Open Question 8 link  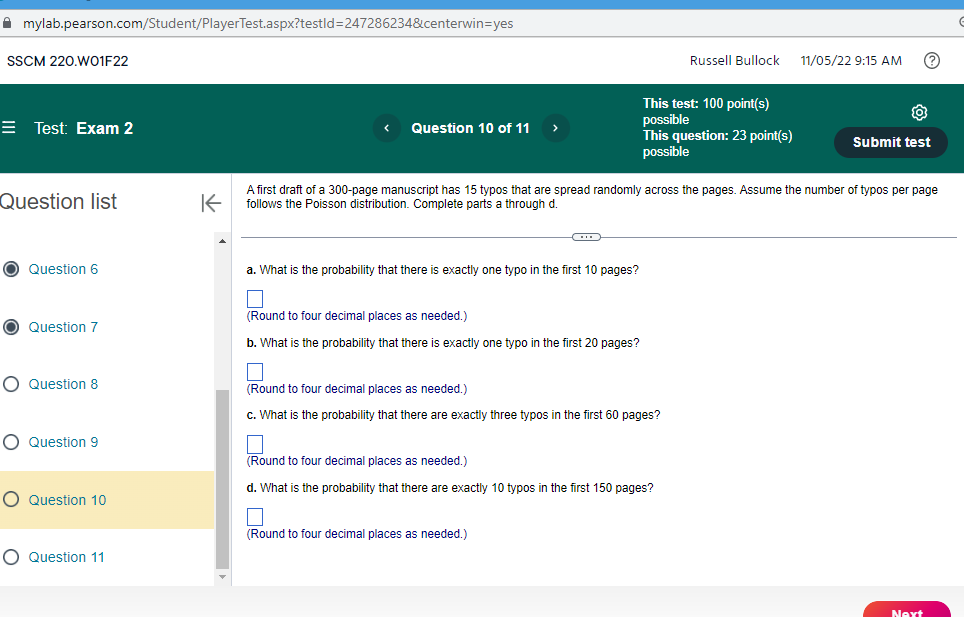pyautogui.click(x=63, y=384)
